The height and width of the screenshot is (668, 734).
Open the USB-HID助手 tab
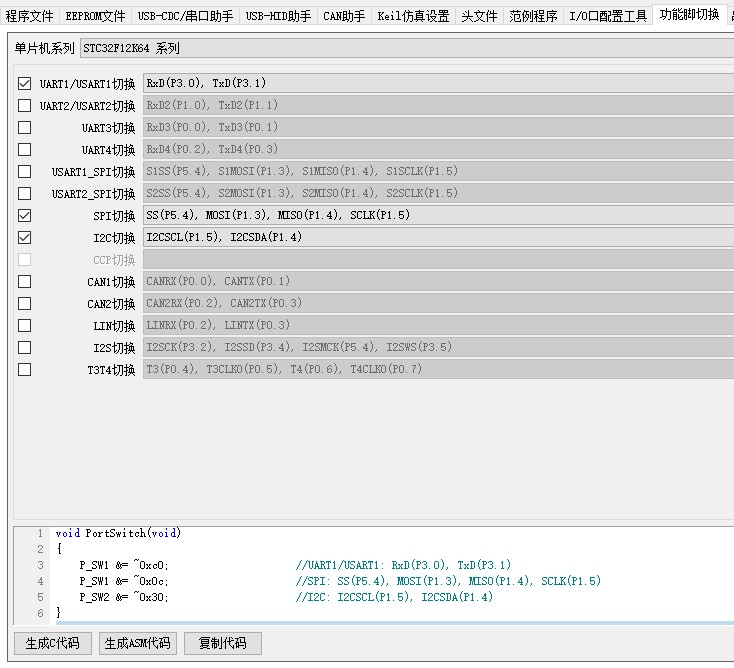tap(279, 16)
